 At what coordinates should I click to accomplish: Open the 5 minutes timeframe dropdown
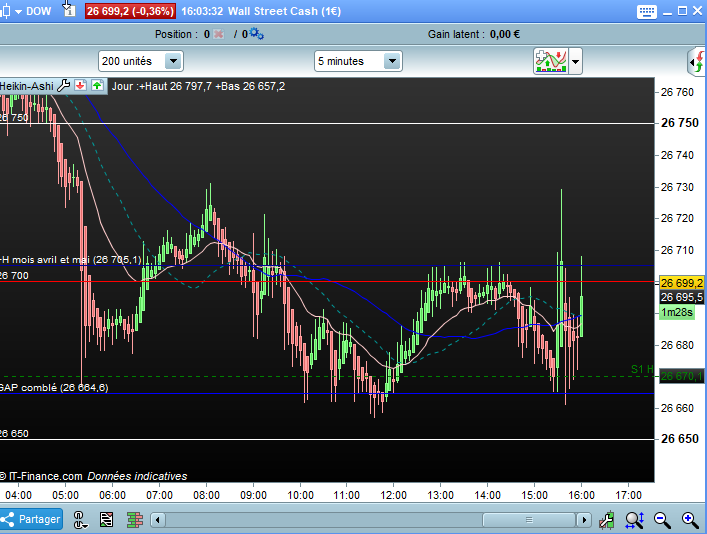pos(358,61)
